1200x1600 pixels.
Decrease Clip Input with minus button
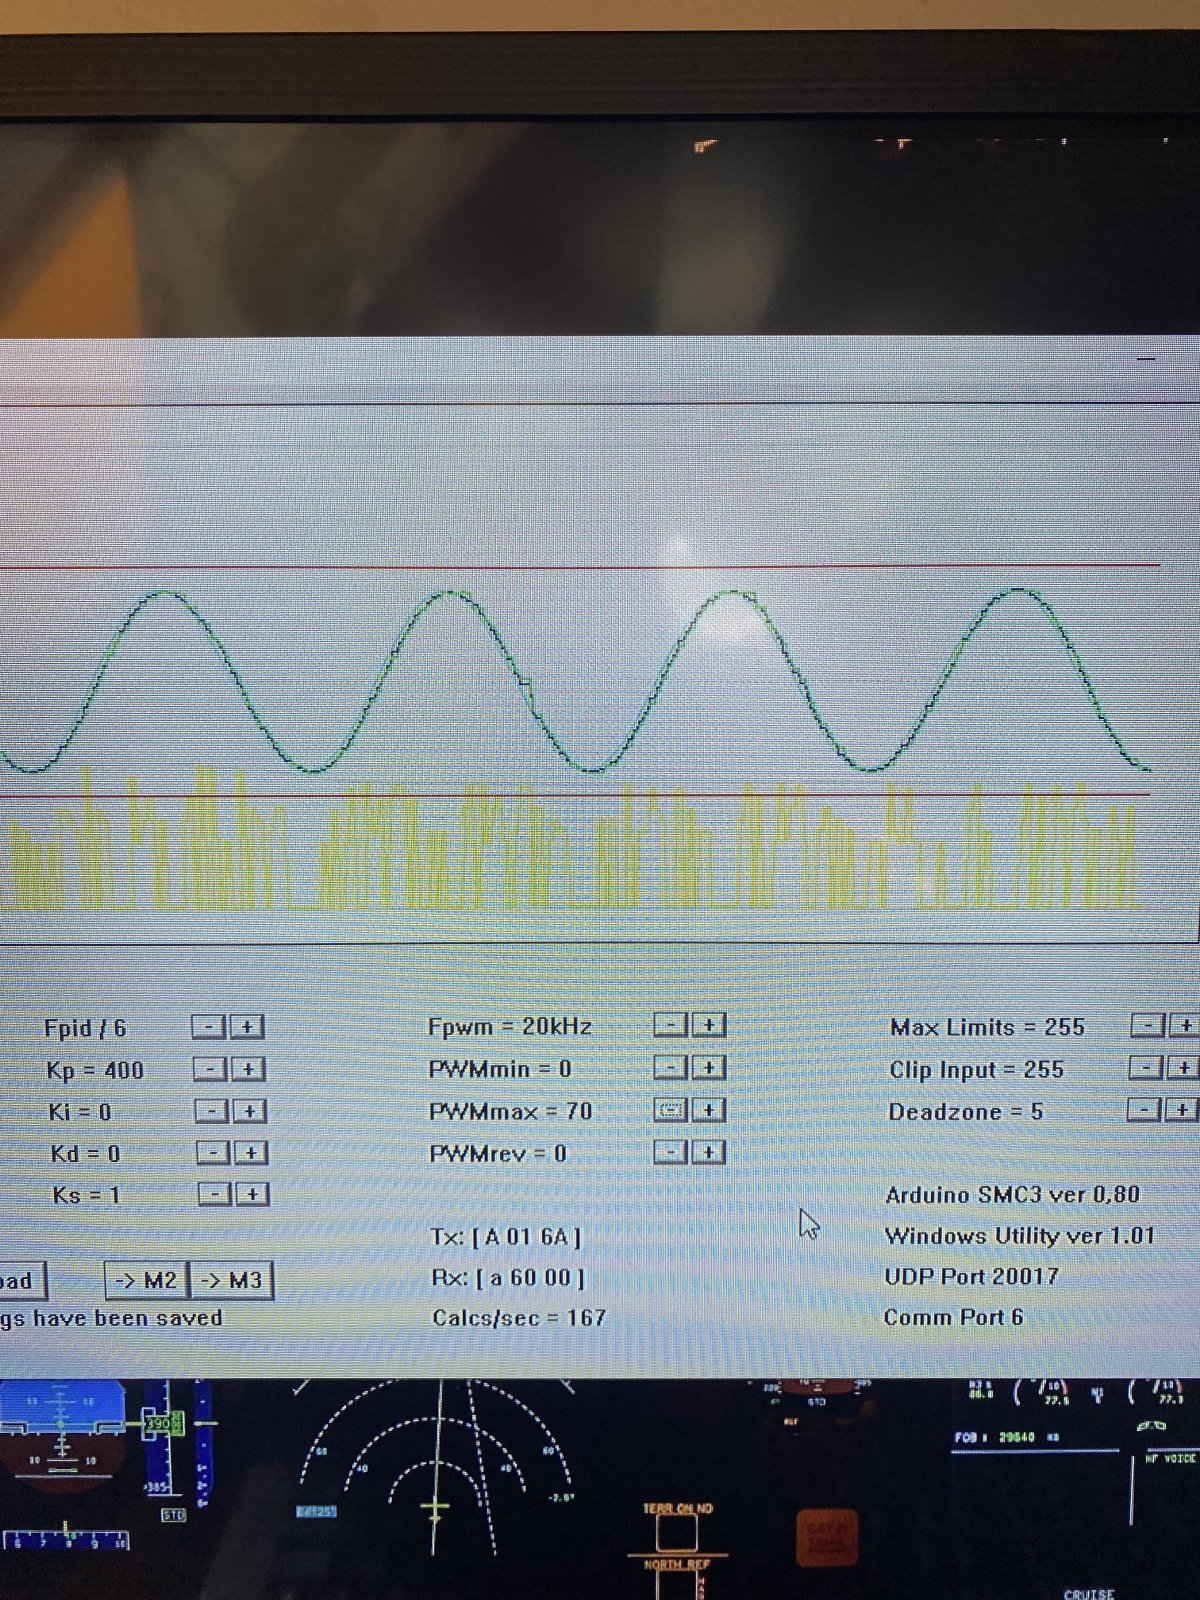tap(1145, 1068)
